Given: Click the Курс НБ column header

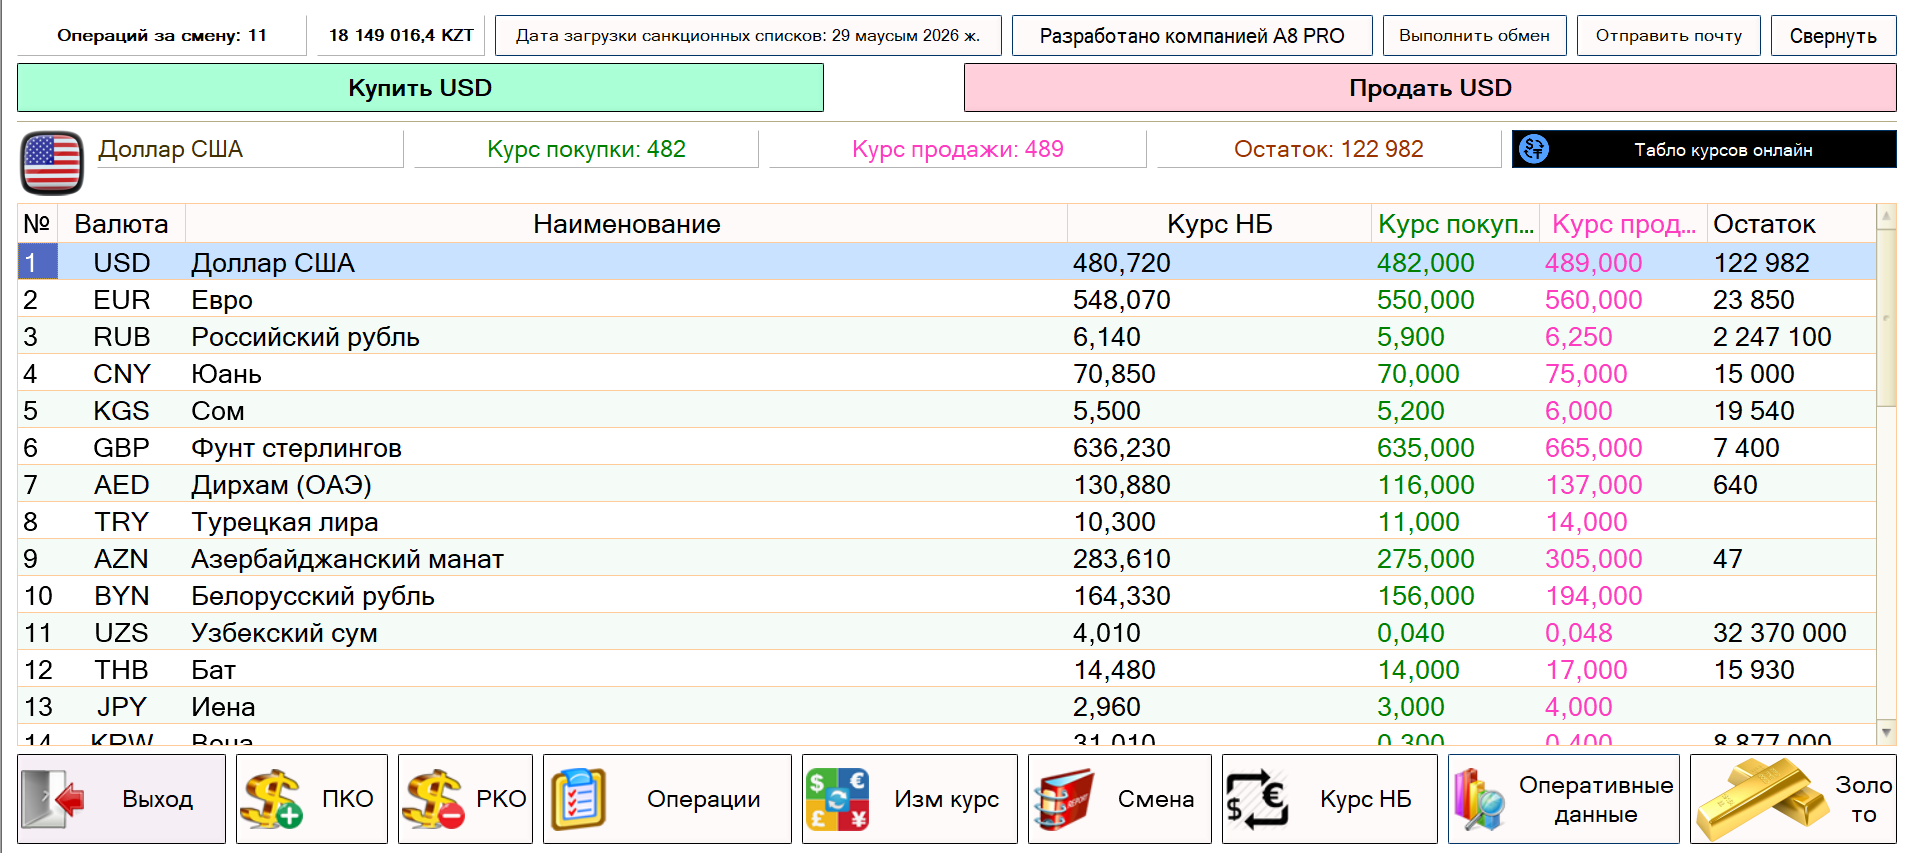Looking at the screenshot, I should click(1219, 224).
